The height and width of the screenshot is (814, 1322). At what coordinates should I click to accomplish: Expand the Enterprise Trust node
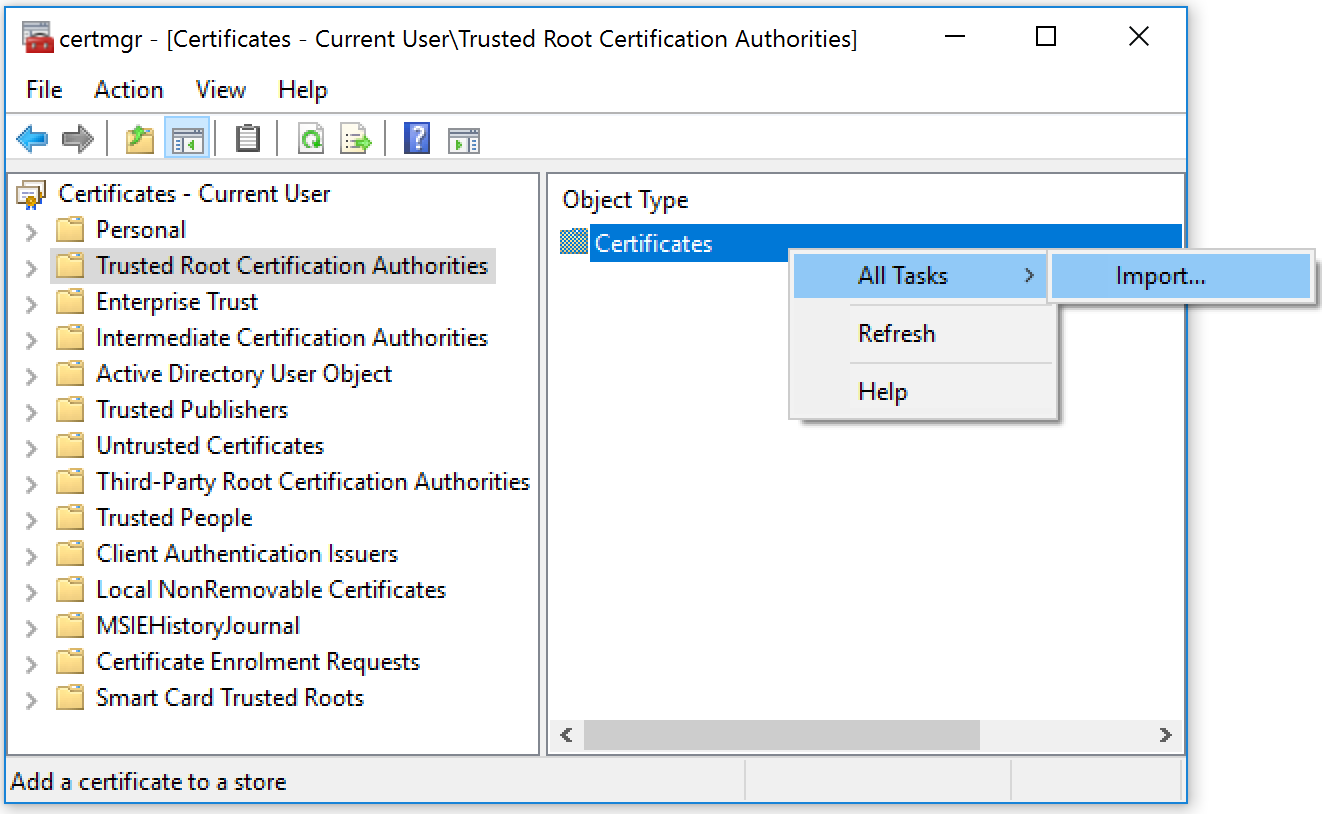pos(31,304)
